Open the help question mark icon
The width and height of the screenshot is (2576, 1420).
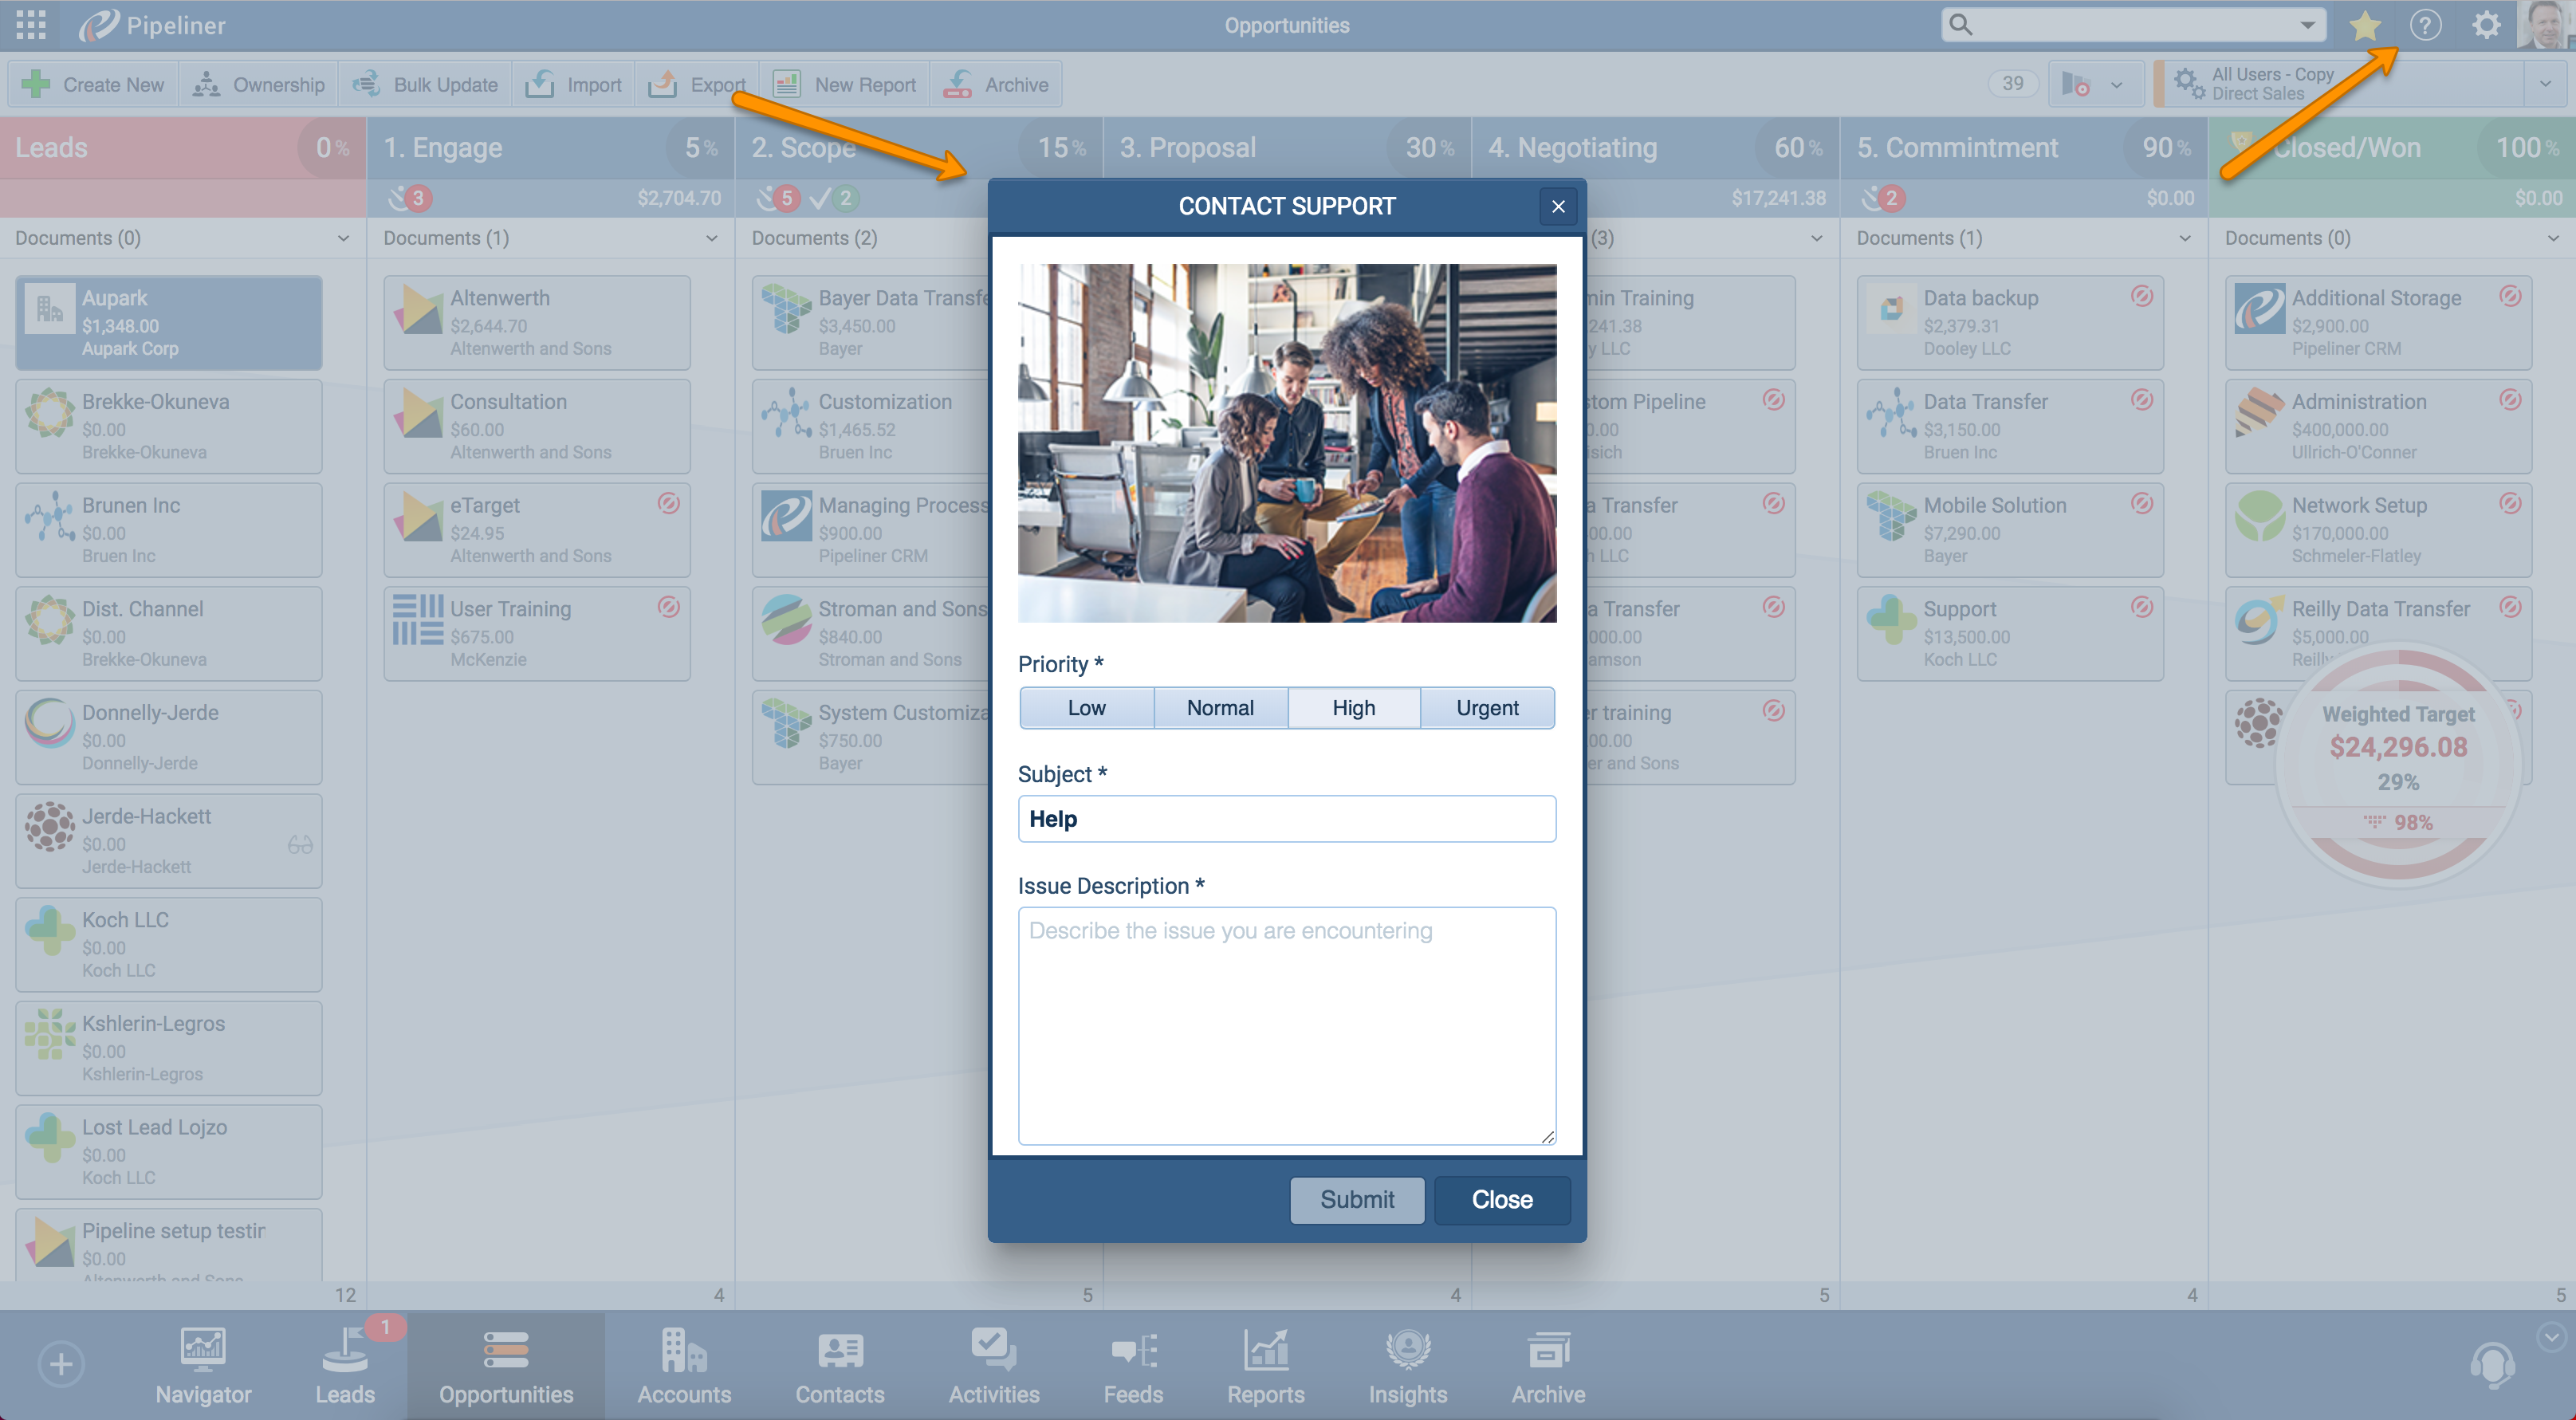(x=2425, y=26)
